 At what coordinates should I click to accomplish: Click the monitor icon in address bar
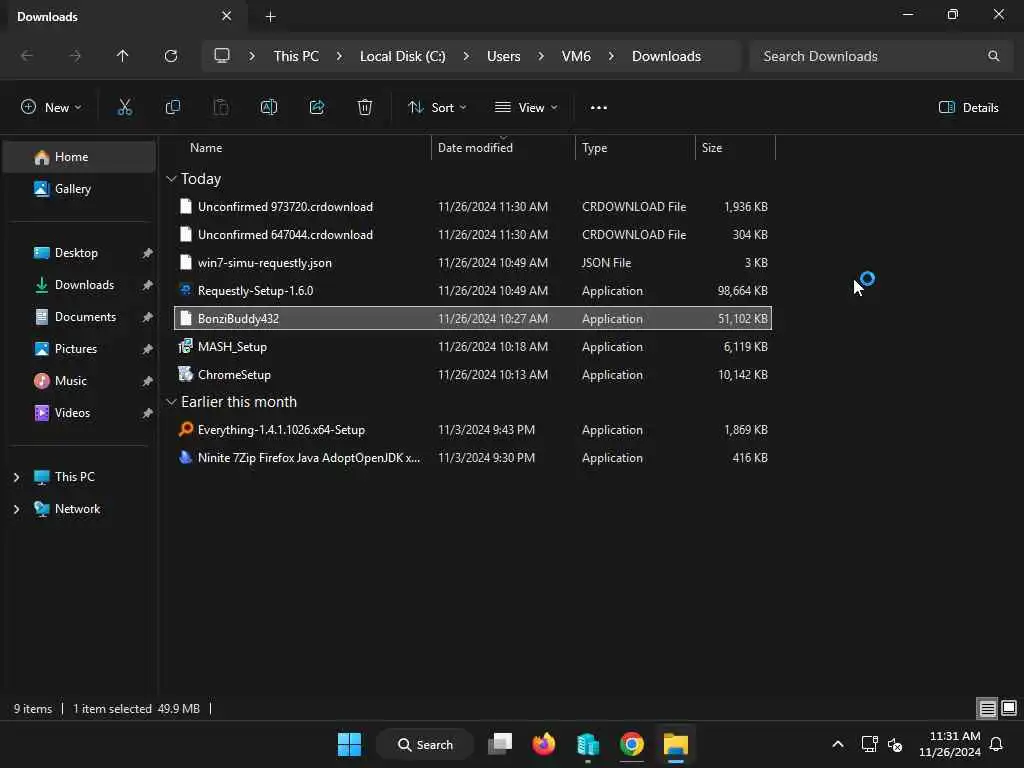(222, 56)
